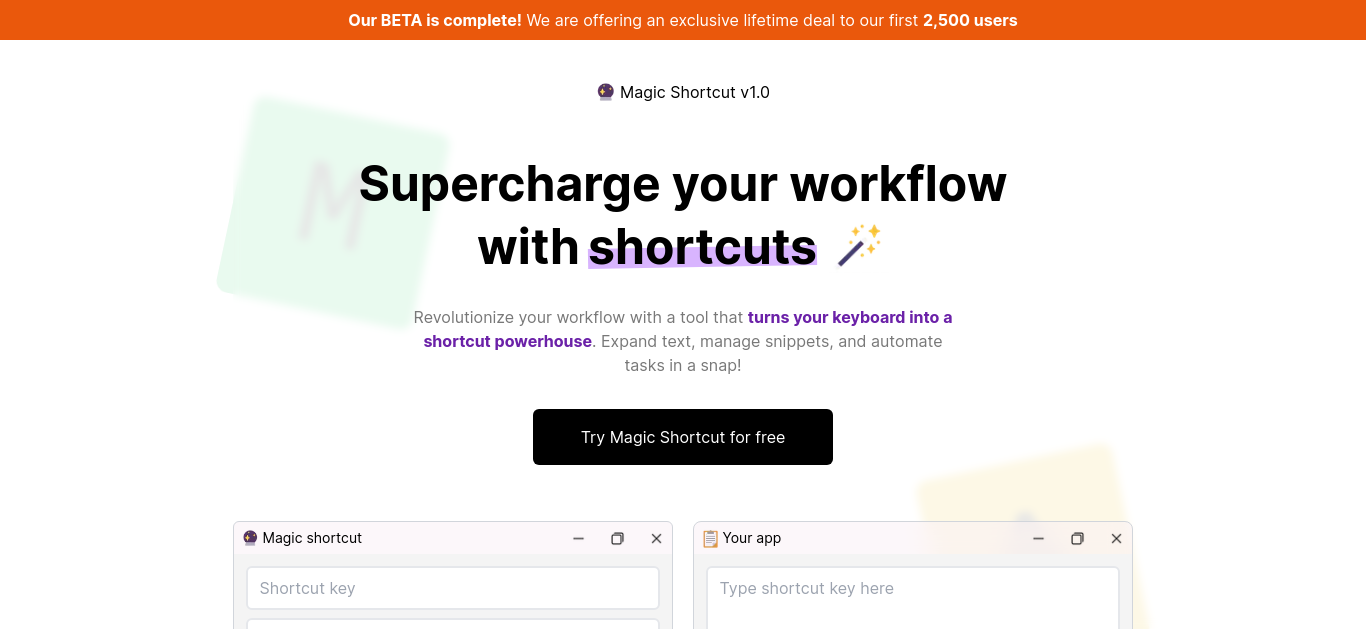
Task: Focus the Shortcut key input field
Action: tap(453, 588)
